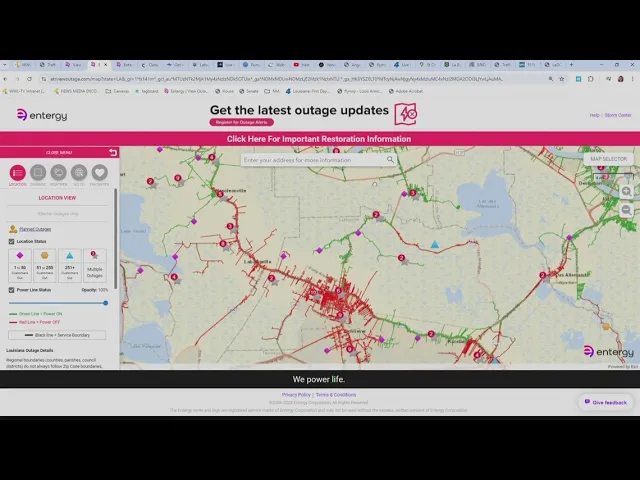Open the Cameras bookmark folder
Image resolution: width=640 pixels, height=480 pixels.
point(118,91)
